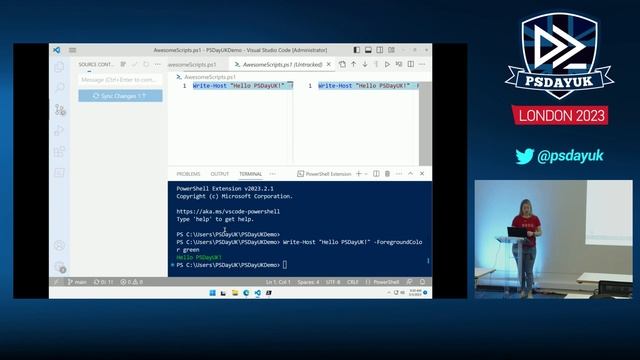Viewport: 640px width, 360px height.
Task: Open the Search view in activity bar
Action: 60,87
